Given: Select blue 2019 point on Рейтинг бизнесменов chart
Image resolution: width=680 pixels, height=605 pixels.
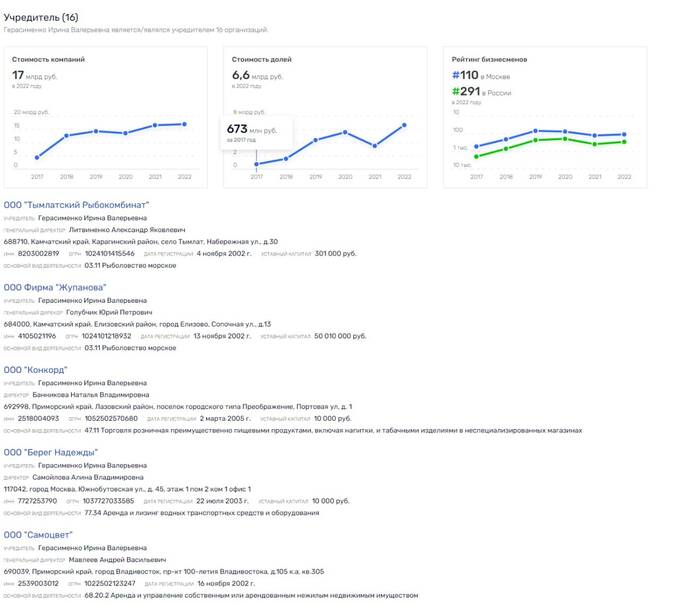Looking at the screenshot, I should pyautogui.click(x=536, y=131).
